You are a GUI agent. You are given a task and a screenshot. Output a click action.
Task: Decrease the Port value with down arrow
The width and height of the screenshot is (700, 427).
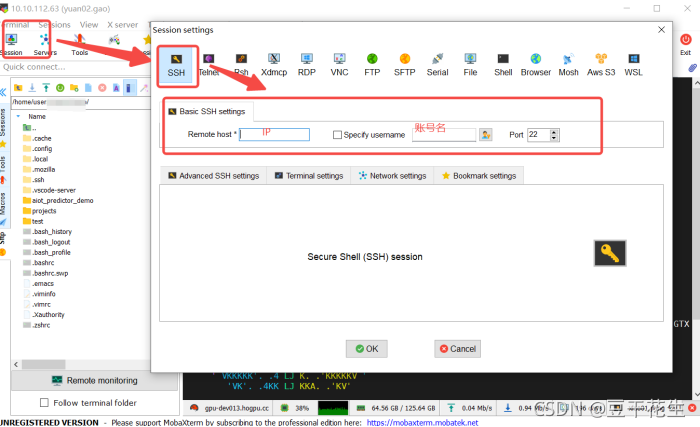(x=554, y=138)
